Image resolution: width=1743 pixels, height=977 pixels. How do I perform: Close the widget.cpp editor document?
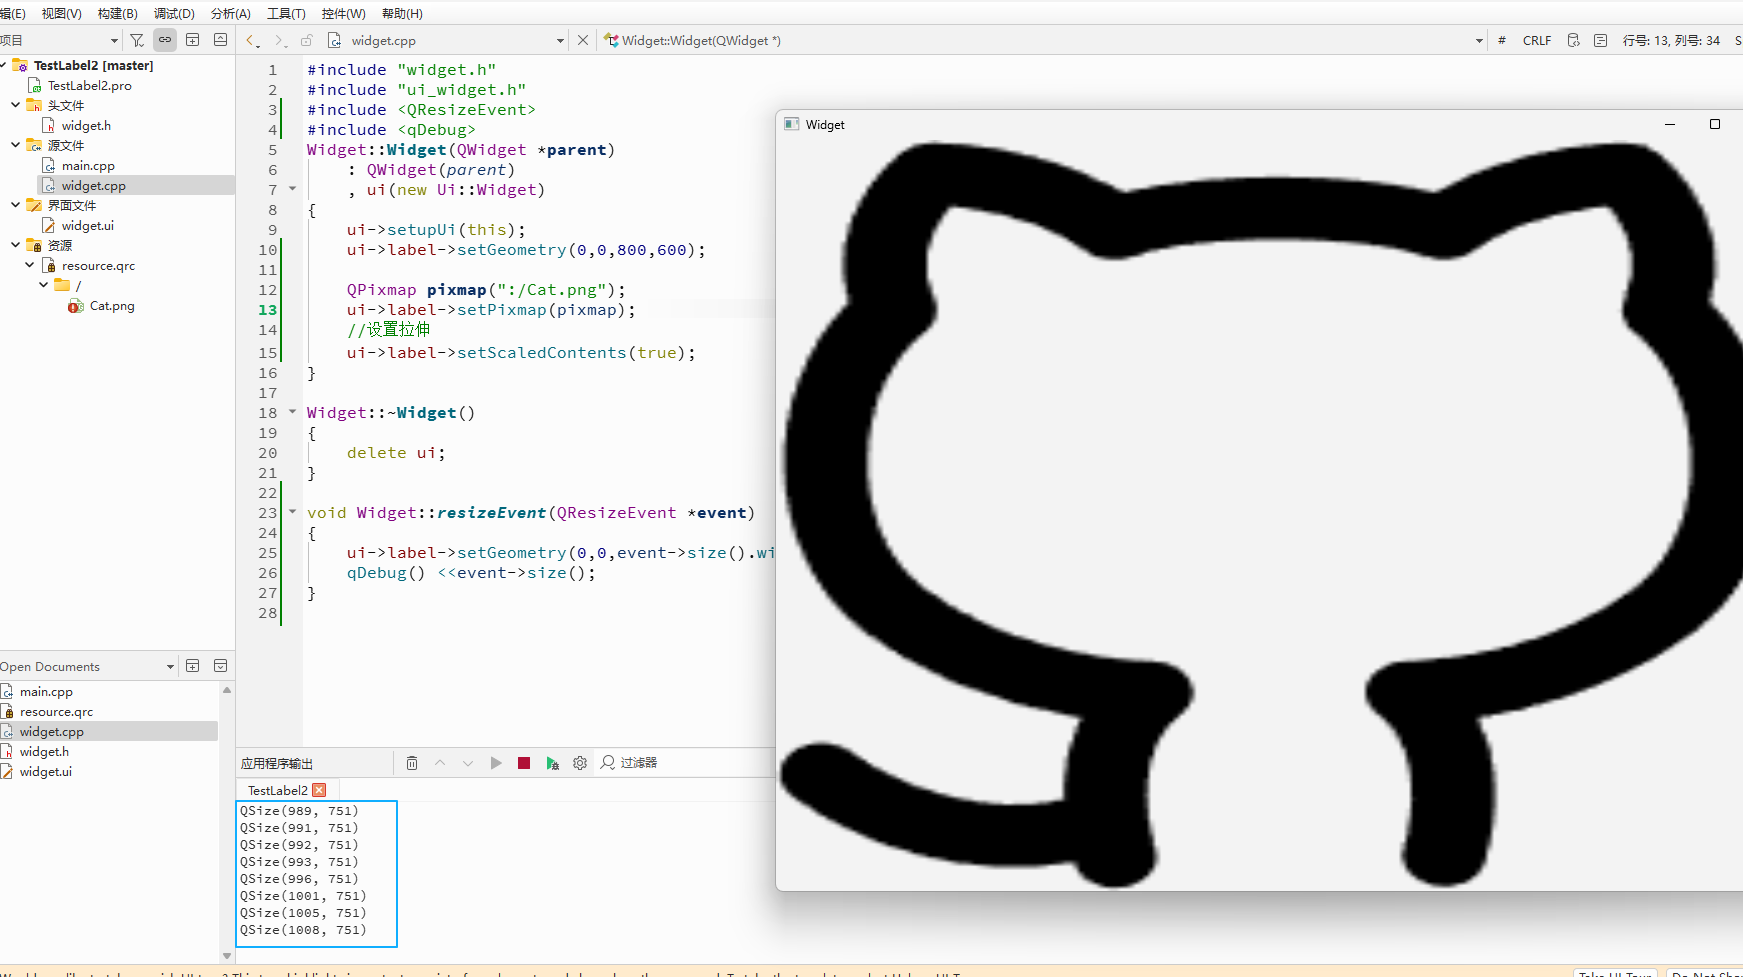pyautogui.click(x=583, y=41)
